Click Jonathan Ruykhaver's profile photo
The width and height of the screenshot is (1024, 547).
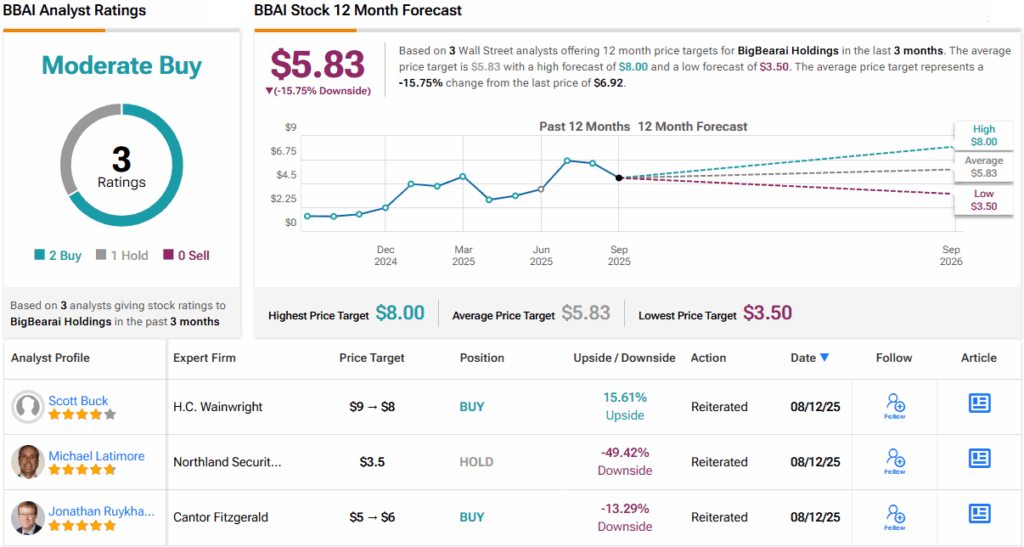[27, 517]
